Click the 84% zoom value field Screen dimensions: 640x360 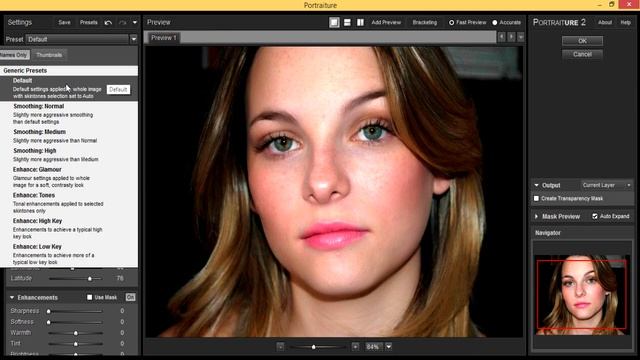374,347
